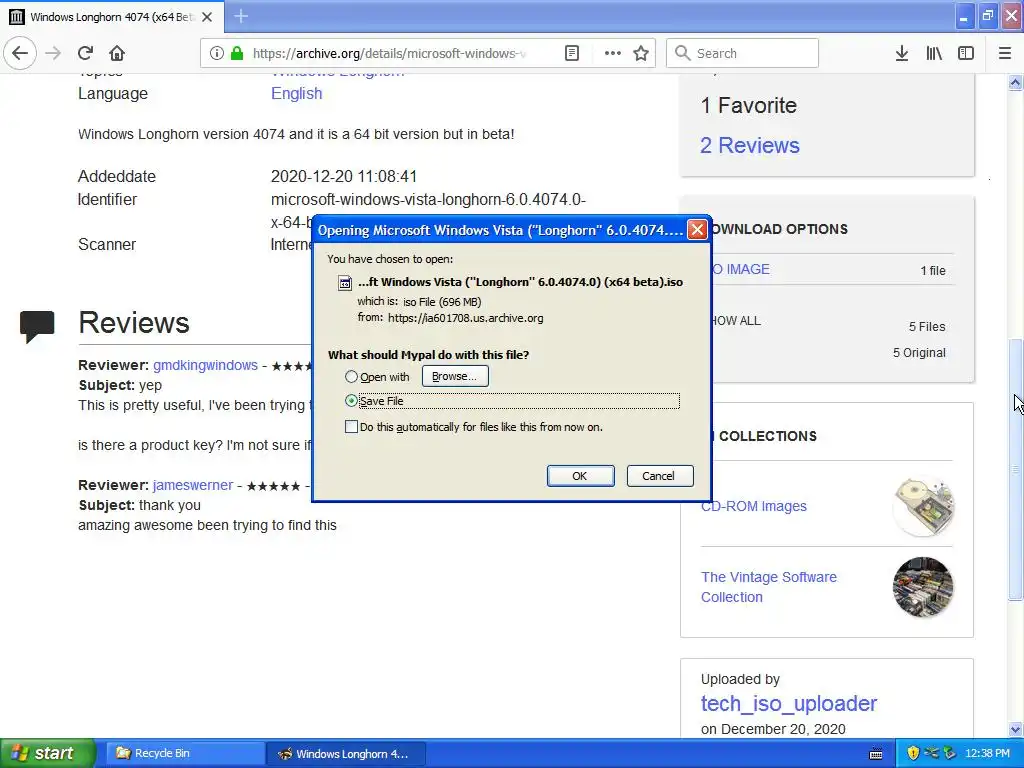
Task: Check 'Do this automatically' checkbox
Action: [351, 427]
